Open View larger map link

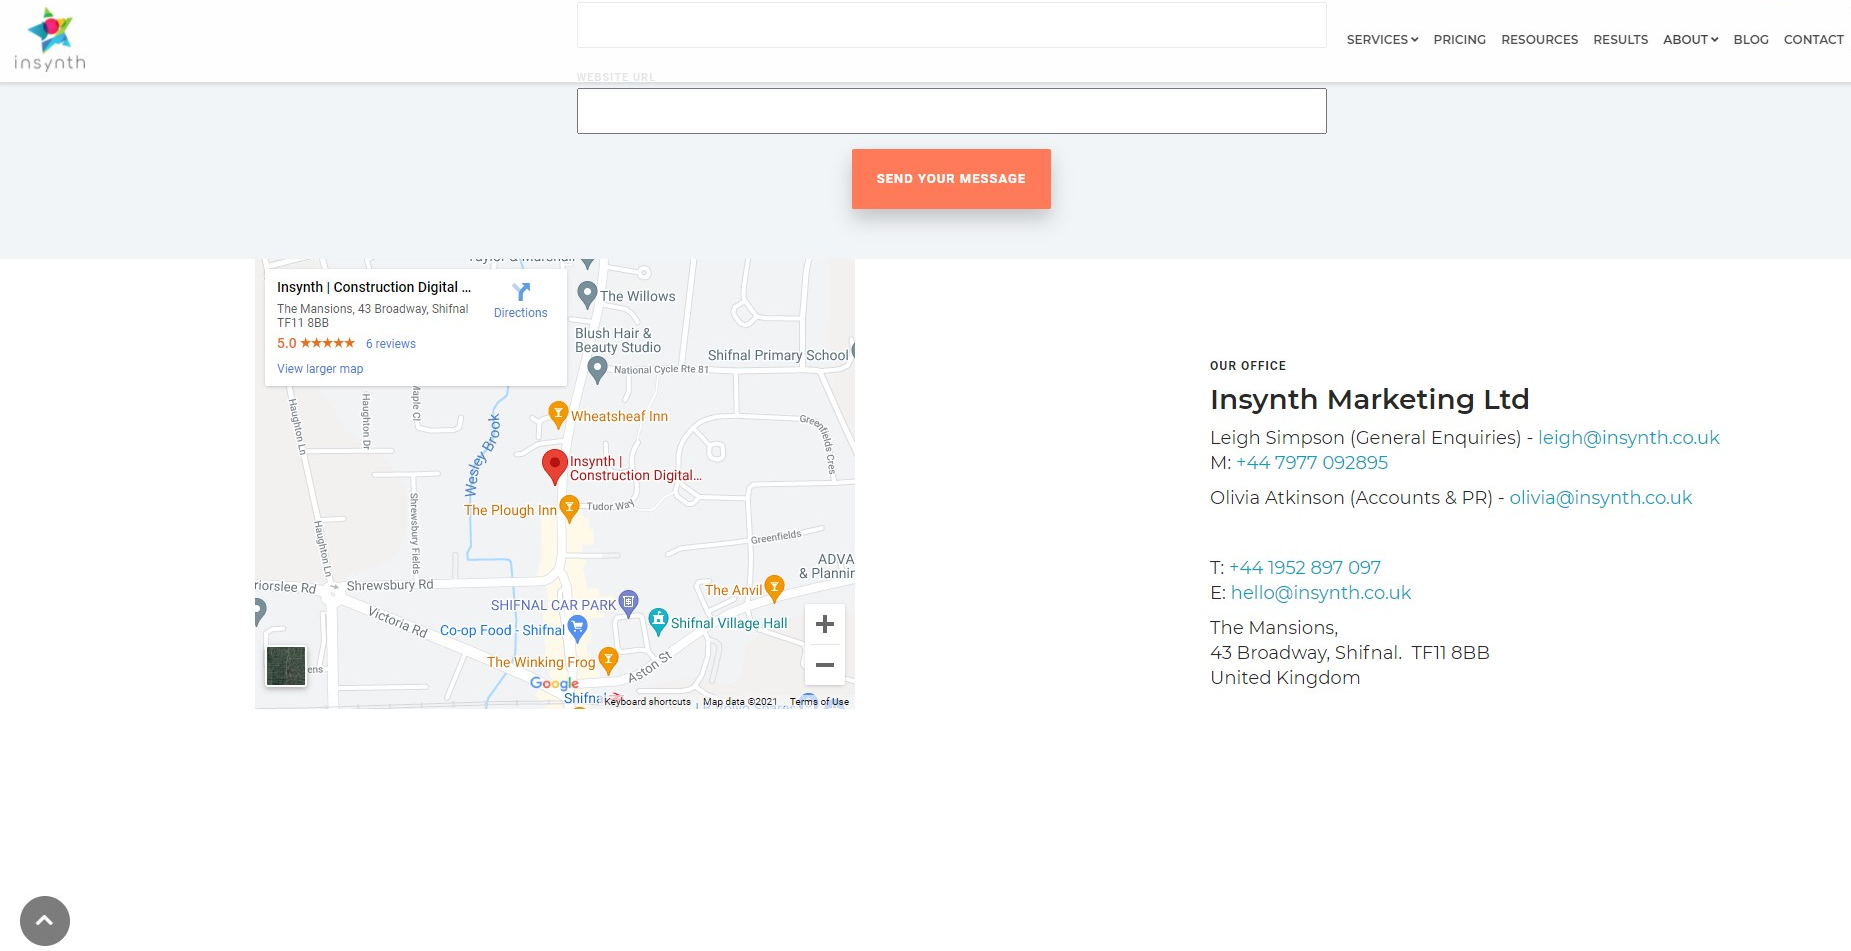coord(320,369)
